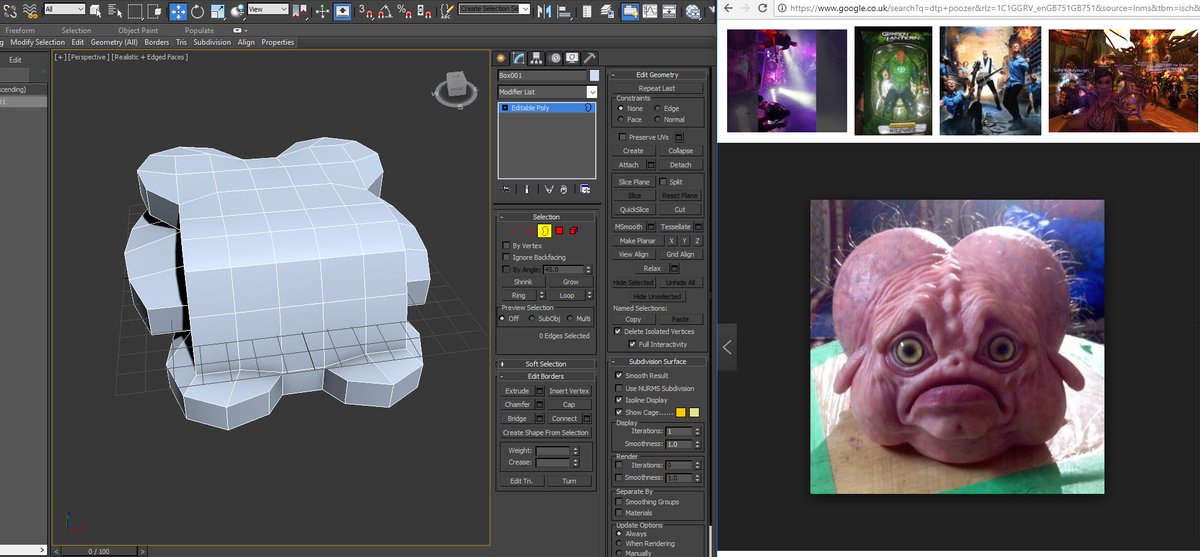This screenshot has height=557, width=1200.
Task: Toggle the 3D Snaps icon
Action: click(365, 11)
